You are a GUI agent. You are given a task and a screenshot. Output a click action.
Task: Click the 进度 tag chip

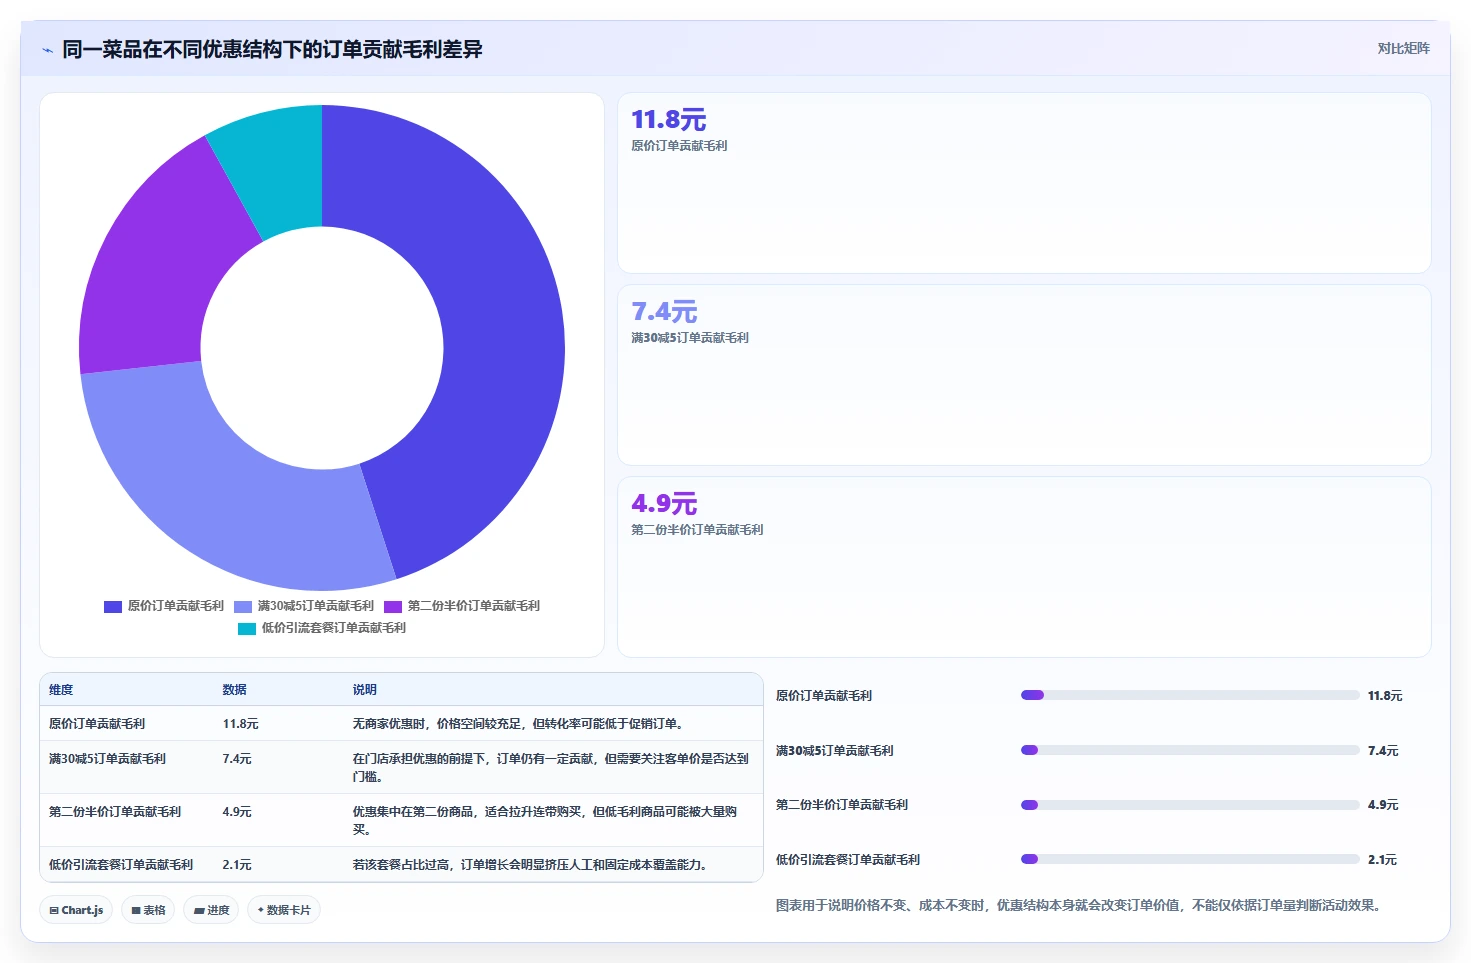(211, 910)
